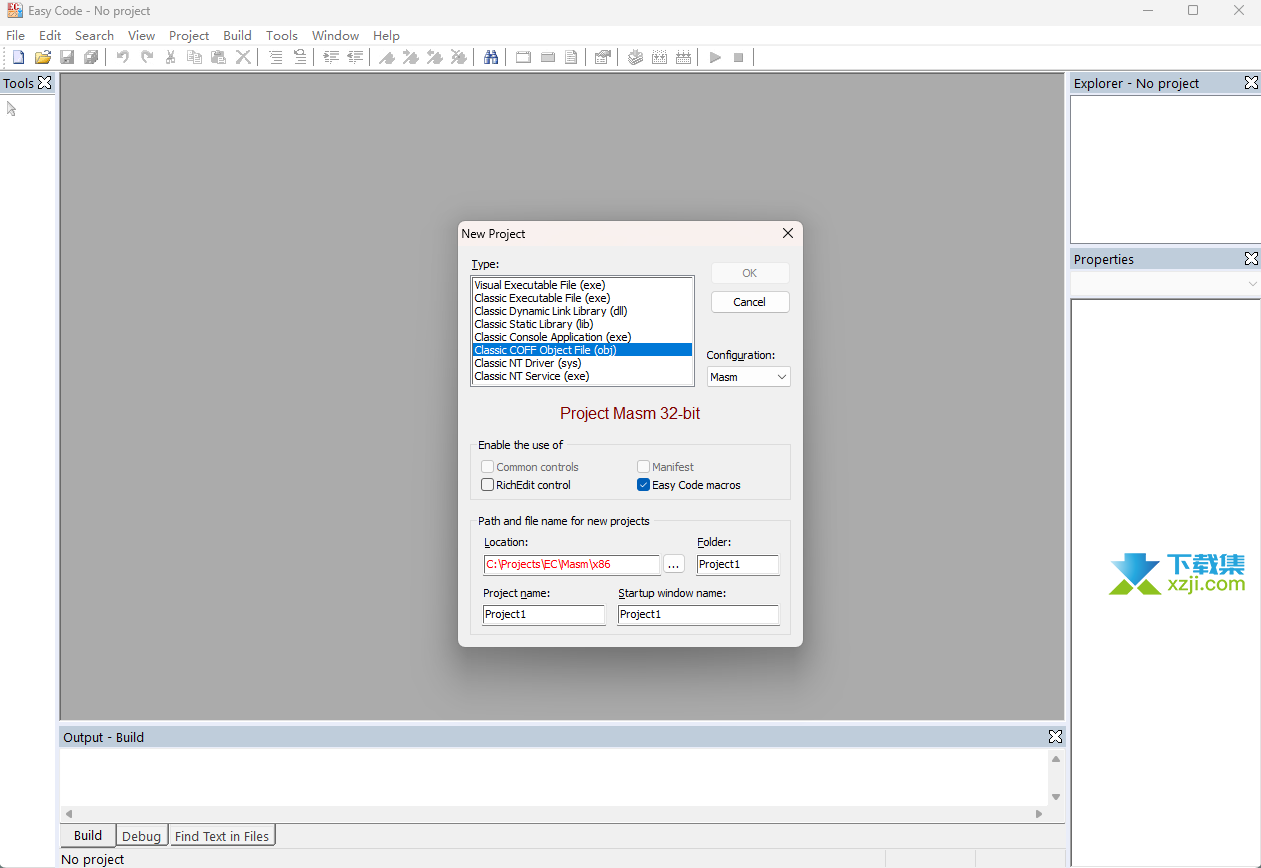Expand the Properties panel object dropdown
The image size is (1261, 868).
point(1253,284)
